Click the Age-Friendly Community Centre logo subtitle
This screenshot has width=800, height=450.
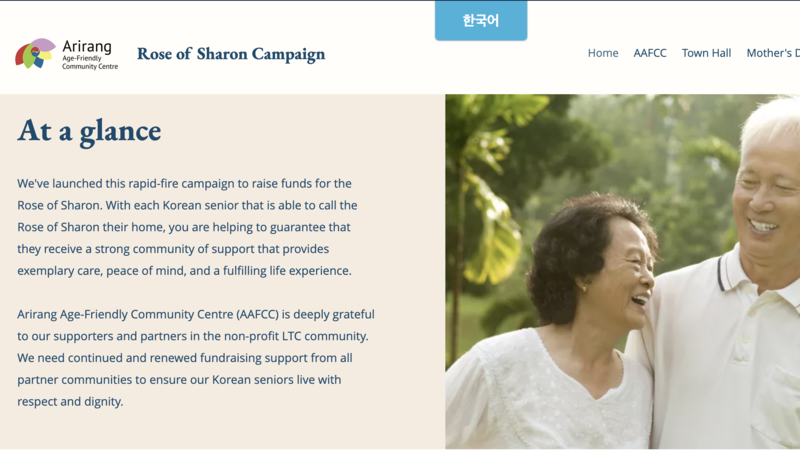(90, 63)
